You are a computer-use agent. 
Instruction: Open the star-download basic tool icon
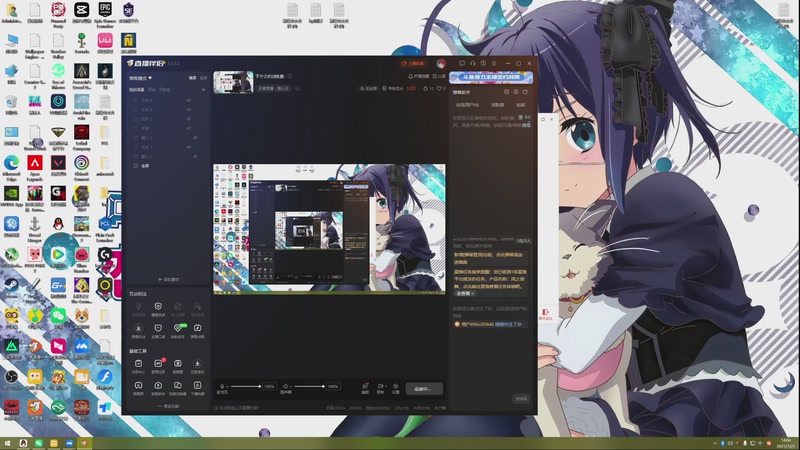click(x=197, y=365)
